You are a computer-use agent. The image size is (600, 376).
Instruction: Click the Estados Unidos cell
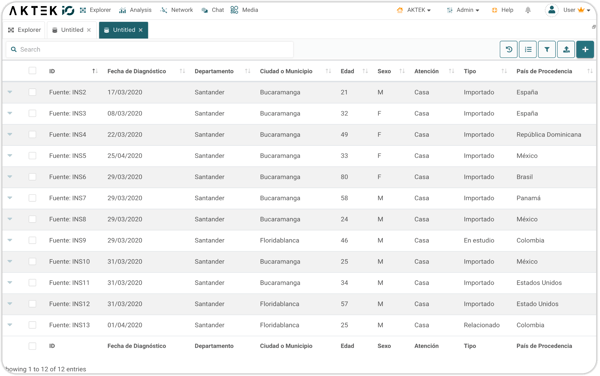click(x=539, y=283)
